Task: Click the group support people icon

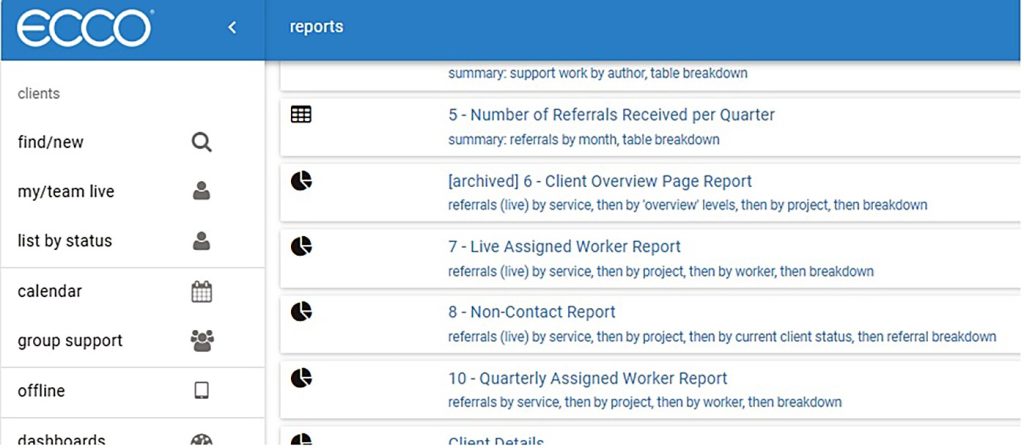Action: [201, 341]
